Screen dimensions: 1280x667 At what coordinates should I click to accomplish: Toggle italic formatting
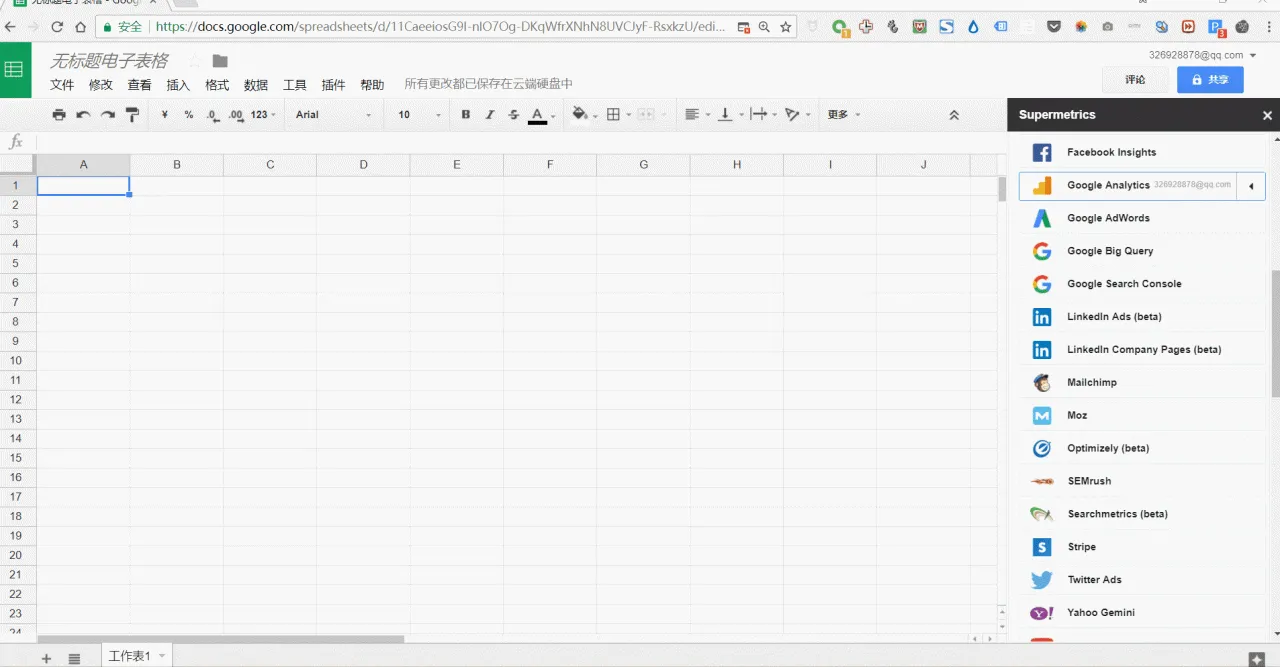(x=490, y=115)
